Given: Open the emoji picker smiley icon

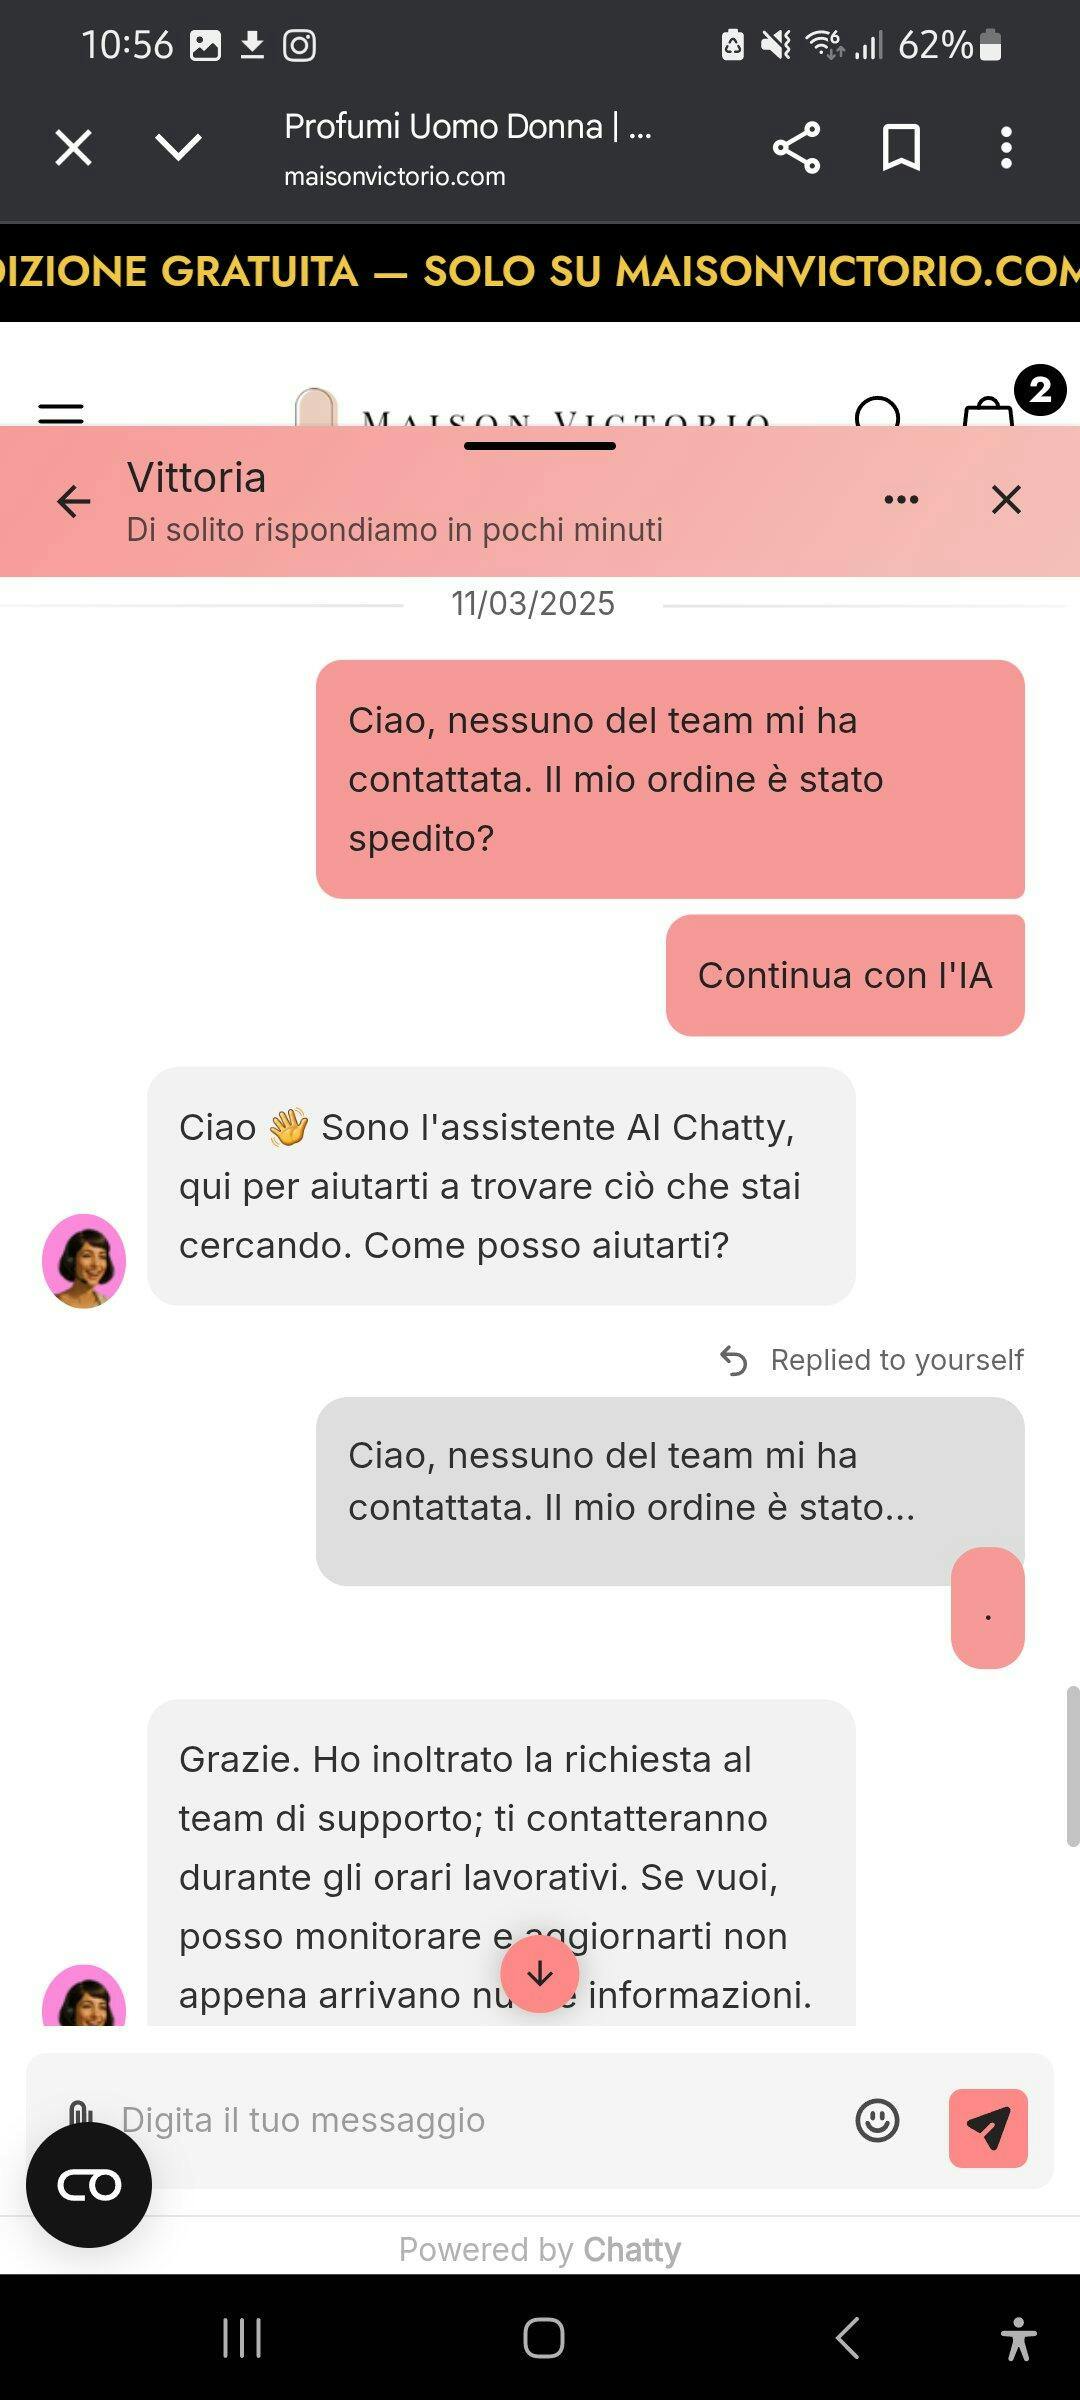Looking at the screenshot, I should click(x=878, y=2120).
